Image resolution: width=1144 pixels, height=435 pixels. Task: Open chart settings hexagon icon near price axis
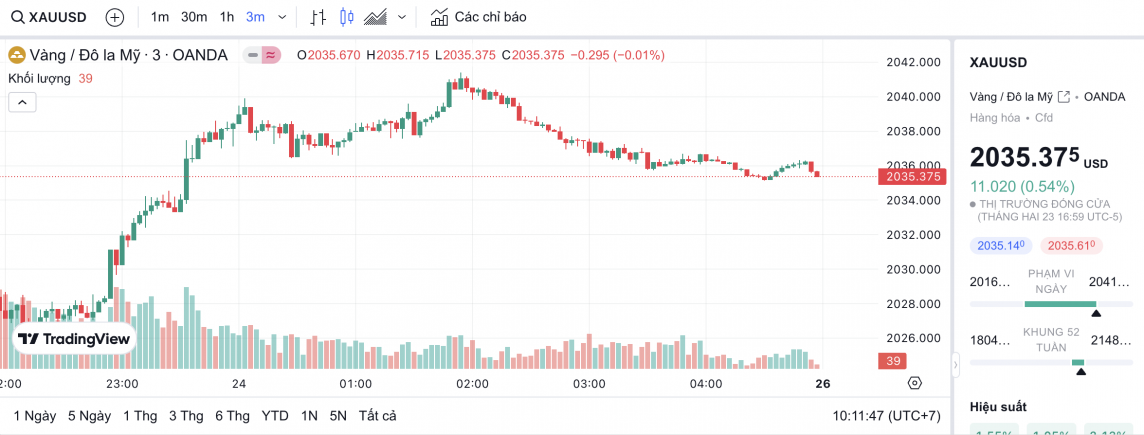[914, 383]
